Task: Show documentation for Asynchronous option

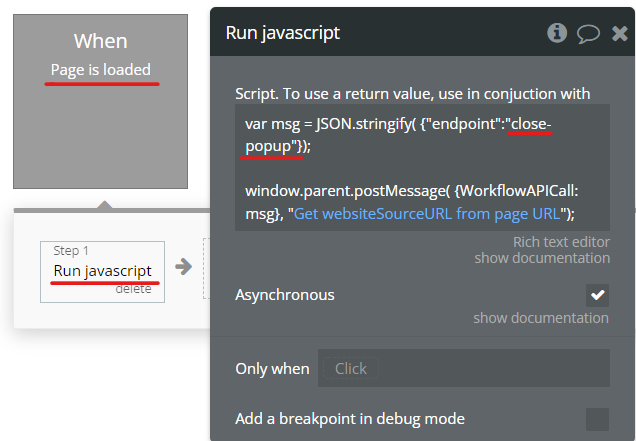Action: pyautogui.click(x=540, y=318)
